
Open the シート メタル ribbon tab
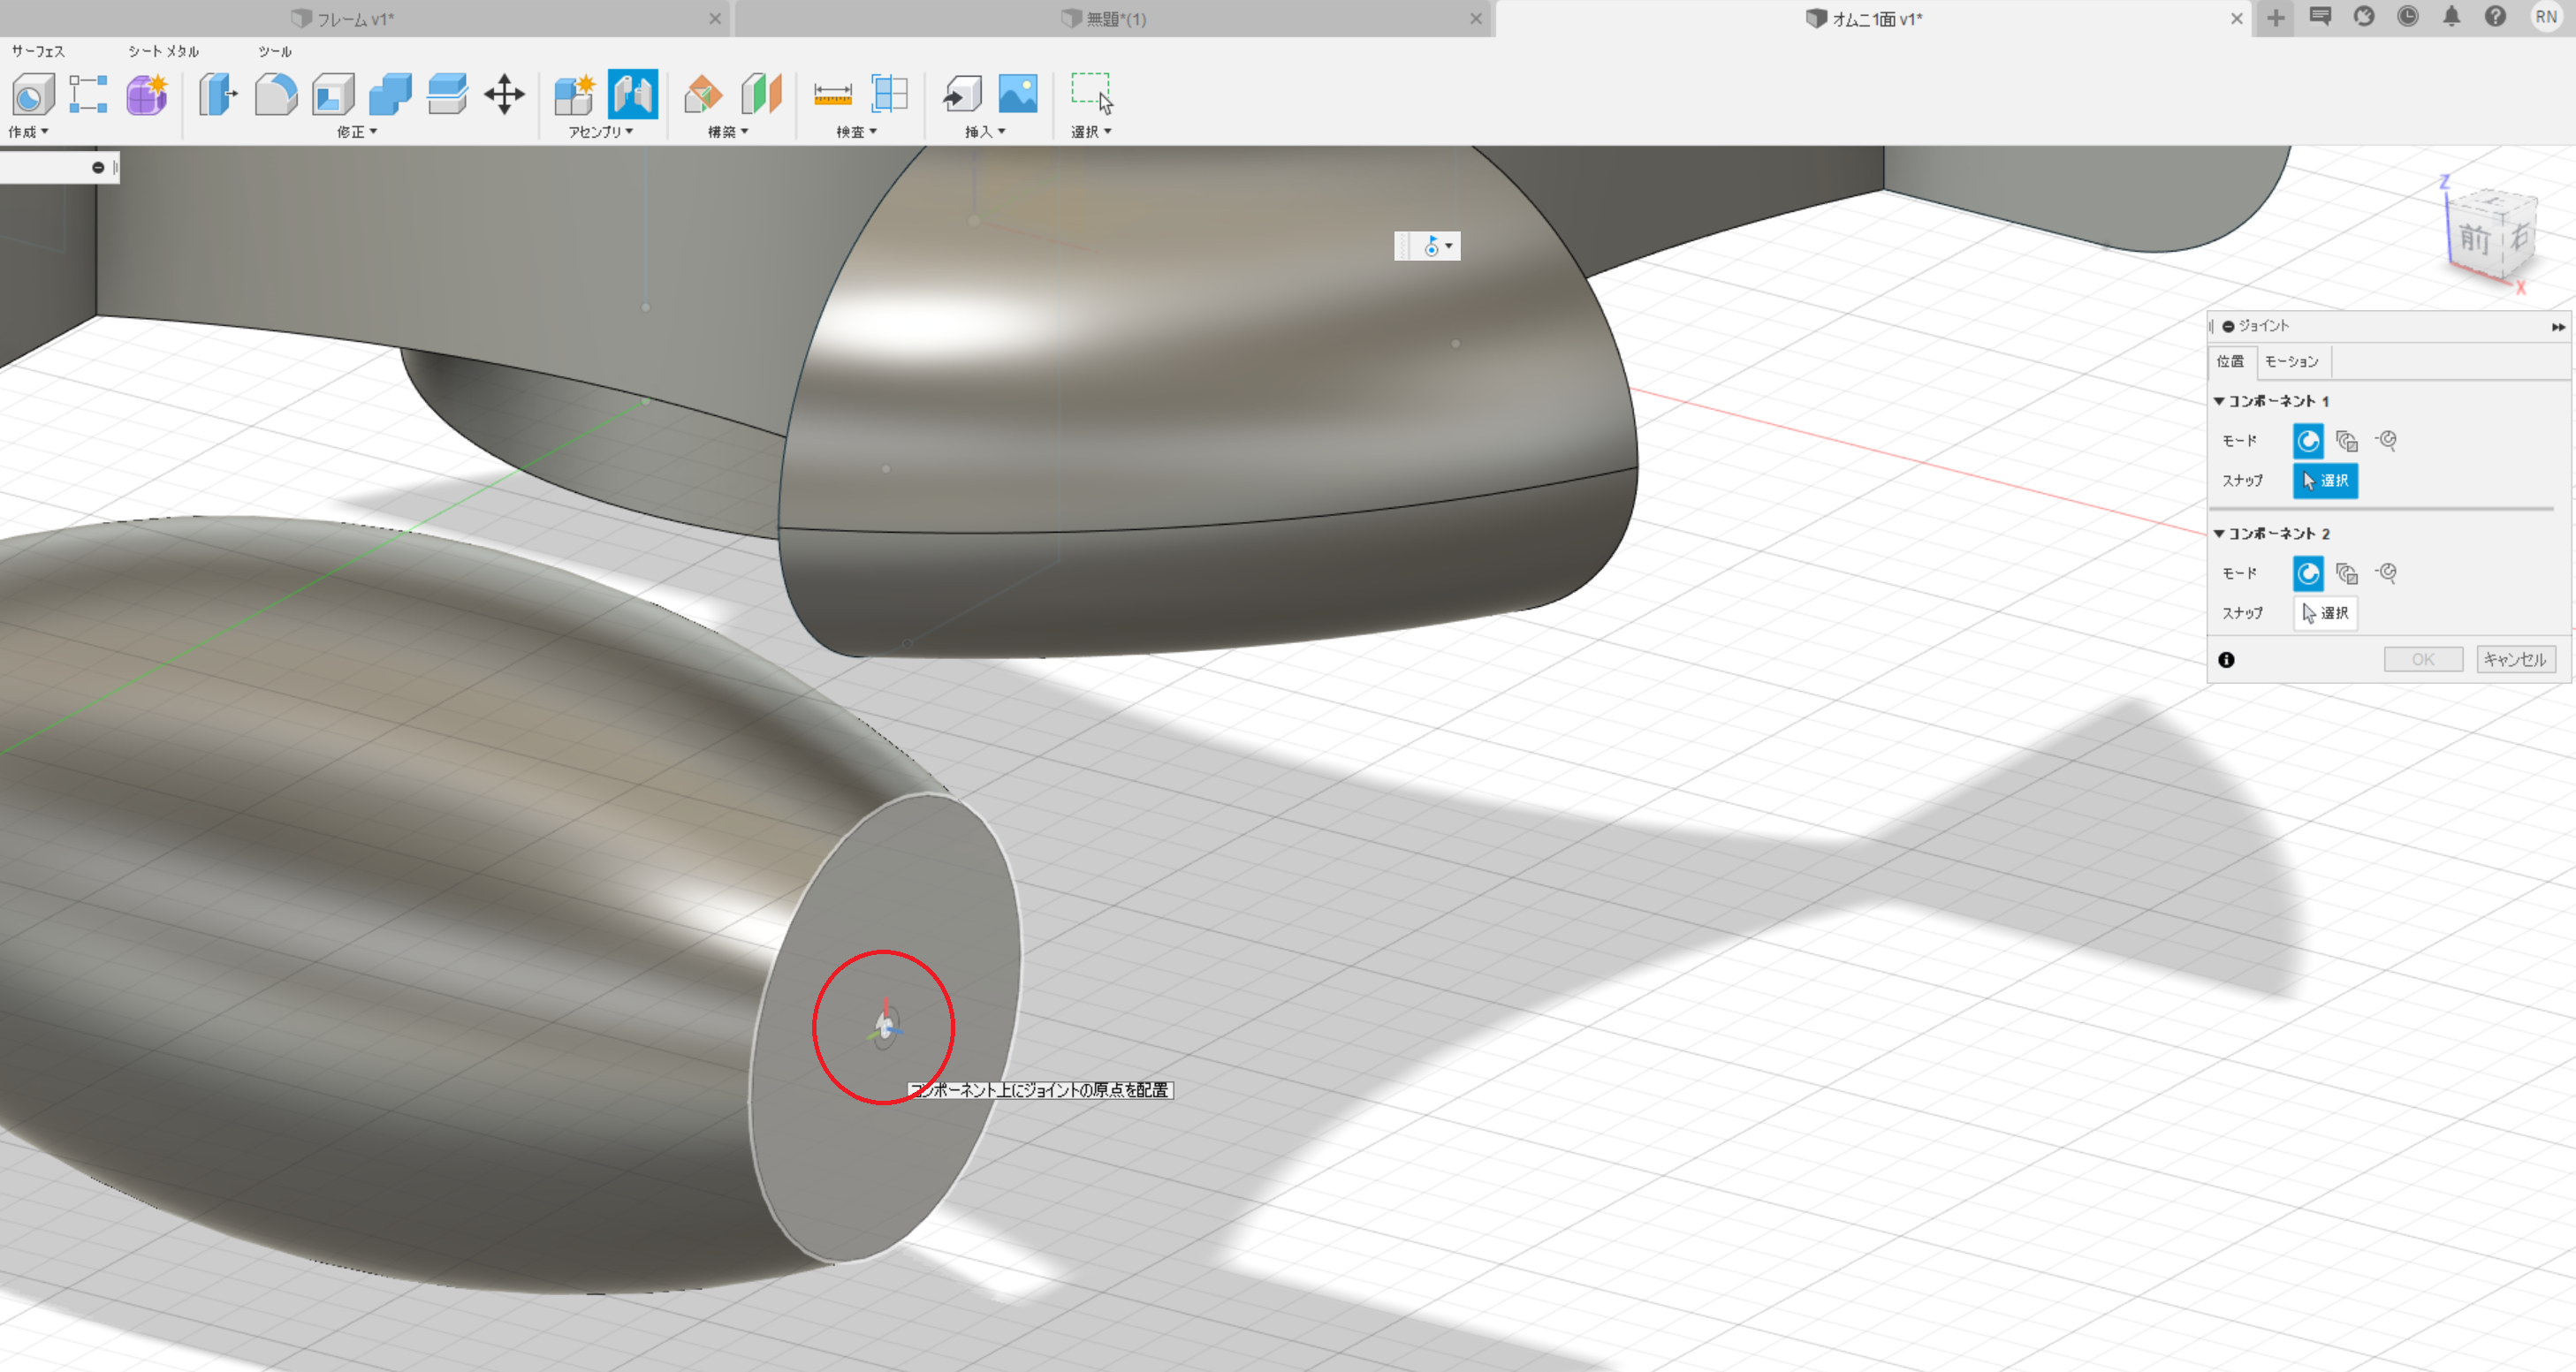(163, 51)
